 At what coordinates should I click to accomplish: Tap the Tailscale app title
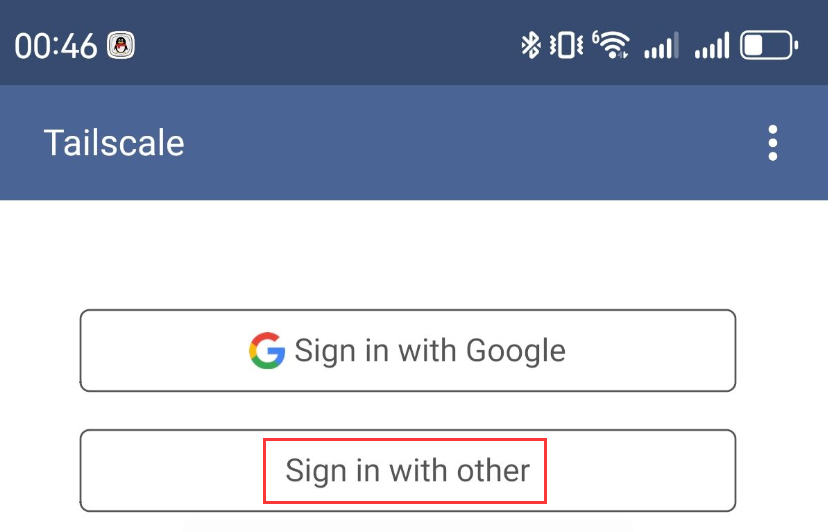click(x=114, y=143)
